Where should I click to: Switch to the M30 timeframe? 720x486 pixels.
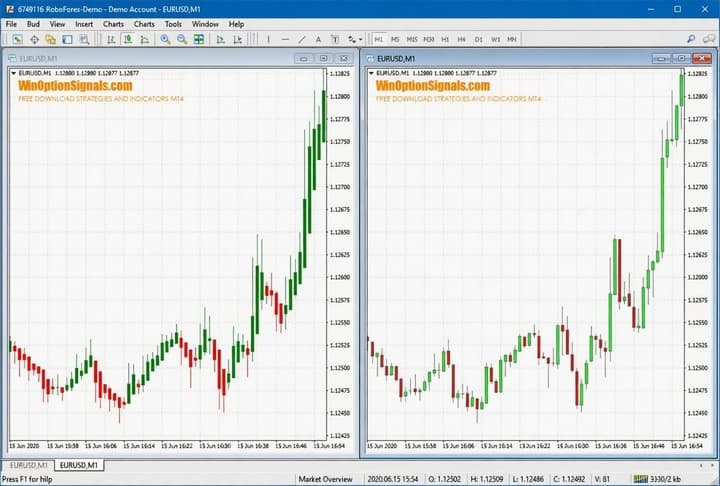click(429, 40)
